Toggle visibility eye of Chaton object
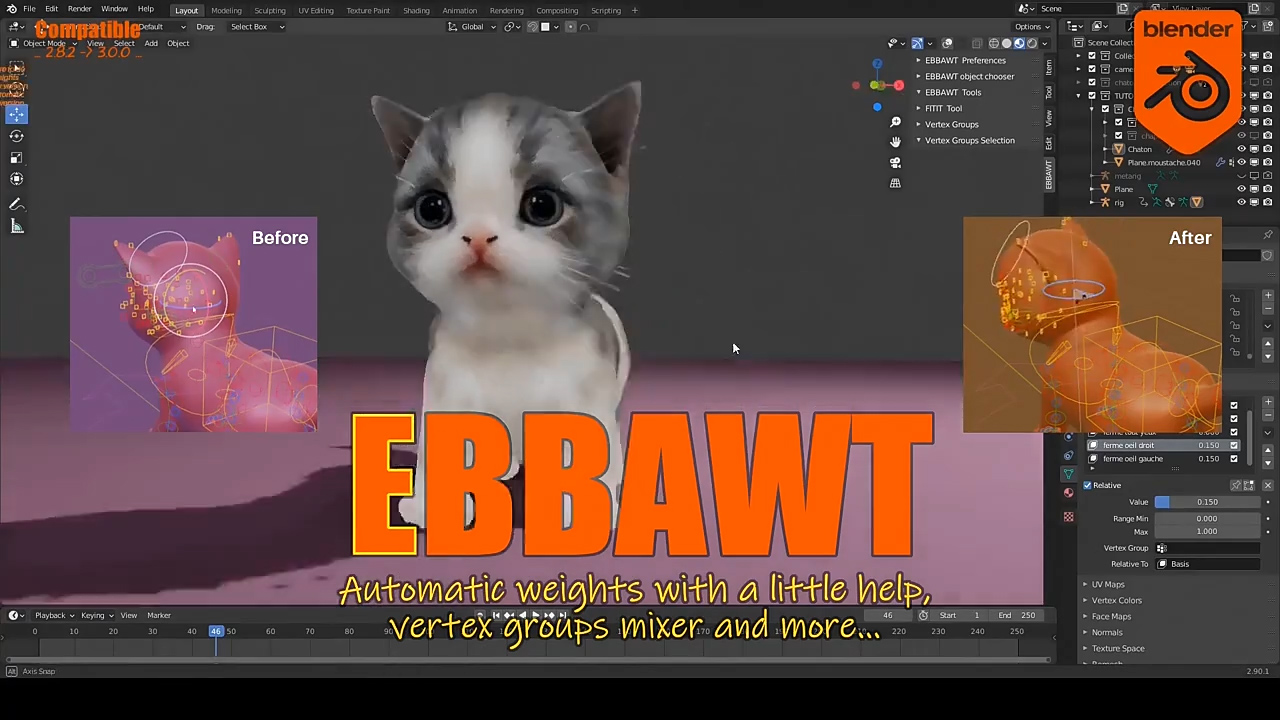Screen dimensions: 1280x720 click(1242, 149)
